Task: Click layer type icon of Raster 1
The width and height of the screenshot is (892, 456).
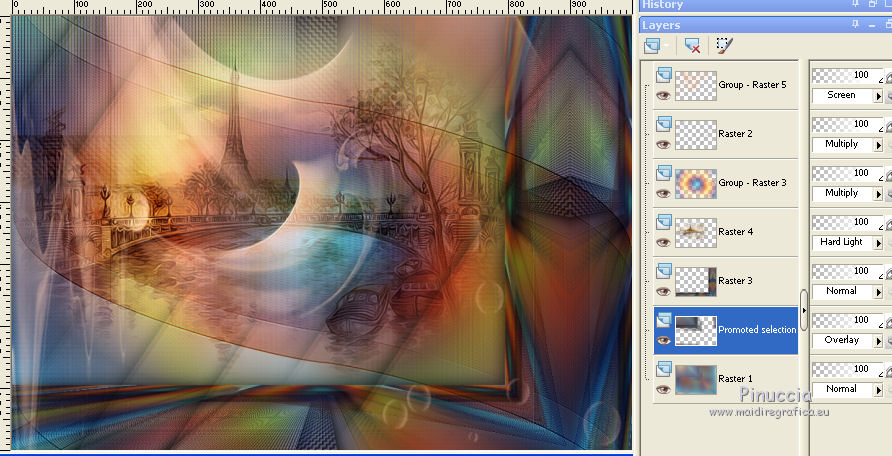Action: coord(663,370)
